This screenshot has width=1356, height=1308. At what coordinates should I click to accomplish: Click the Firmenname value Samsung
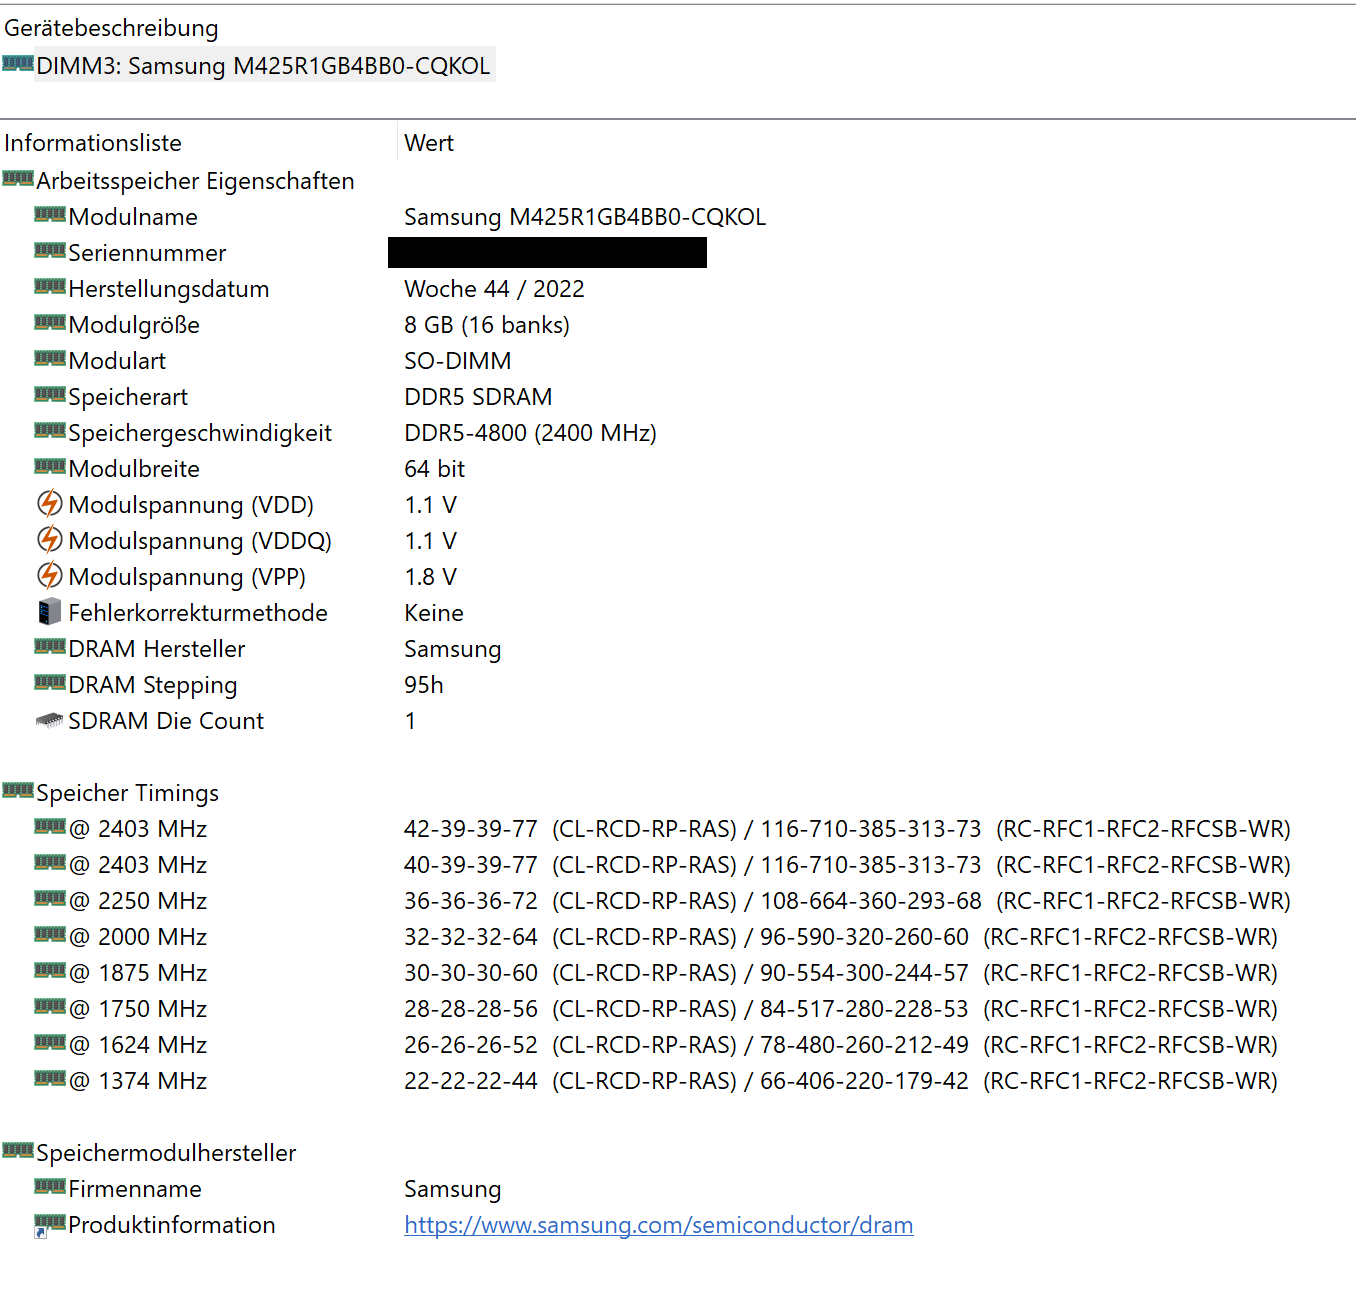pos(453,1189)
